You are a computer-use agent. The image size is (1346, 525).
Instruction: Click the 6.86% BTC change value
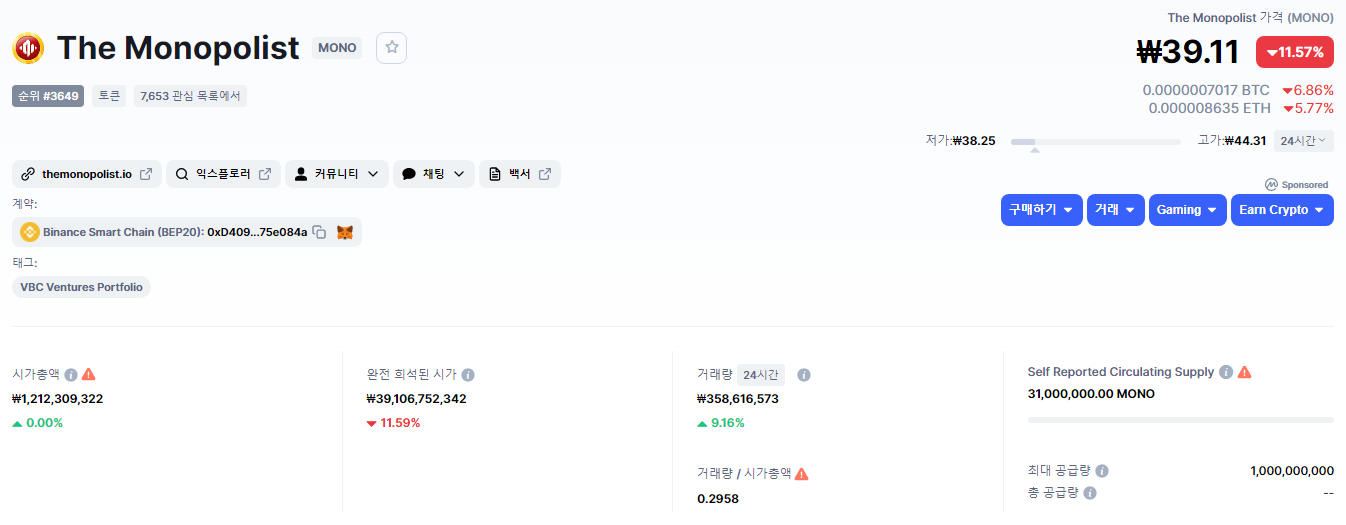click(x=1308, y=90)
